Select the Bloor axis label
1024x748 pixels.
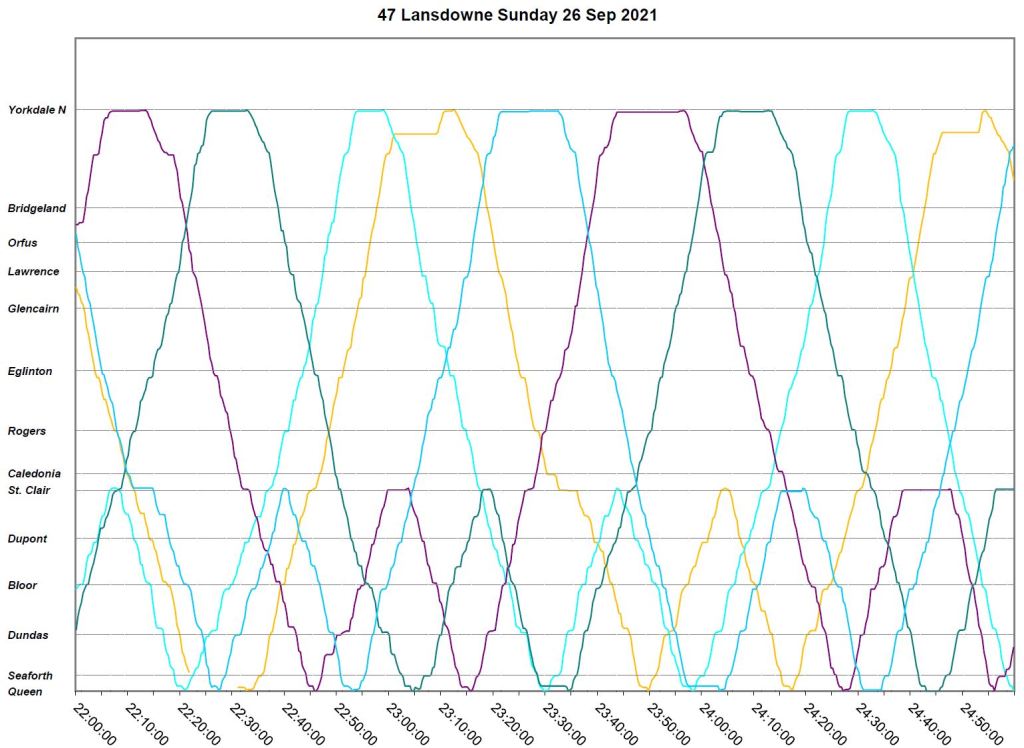[23, 586]
